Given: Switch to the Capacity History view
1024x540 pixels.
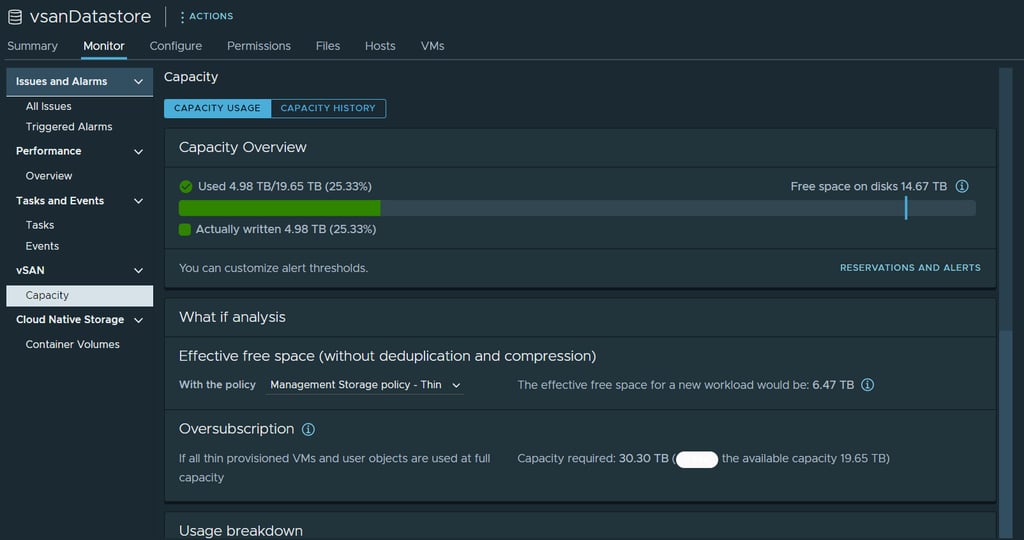Looking at the screenshot, I should (328, 108).
